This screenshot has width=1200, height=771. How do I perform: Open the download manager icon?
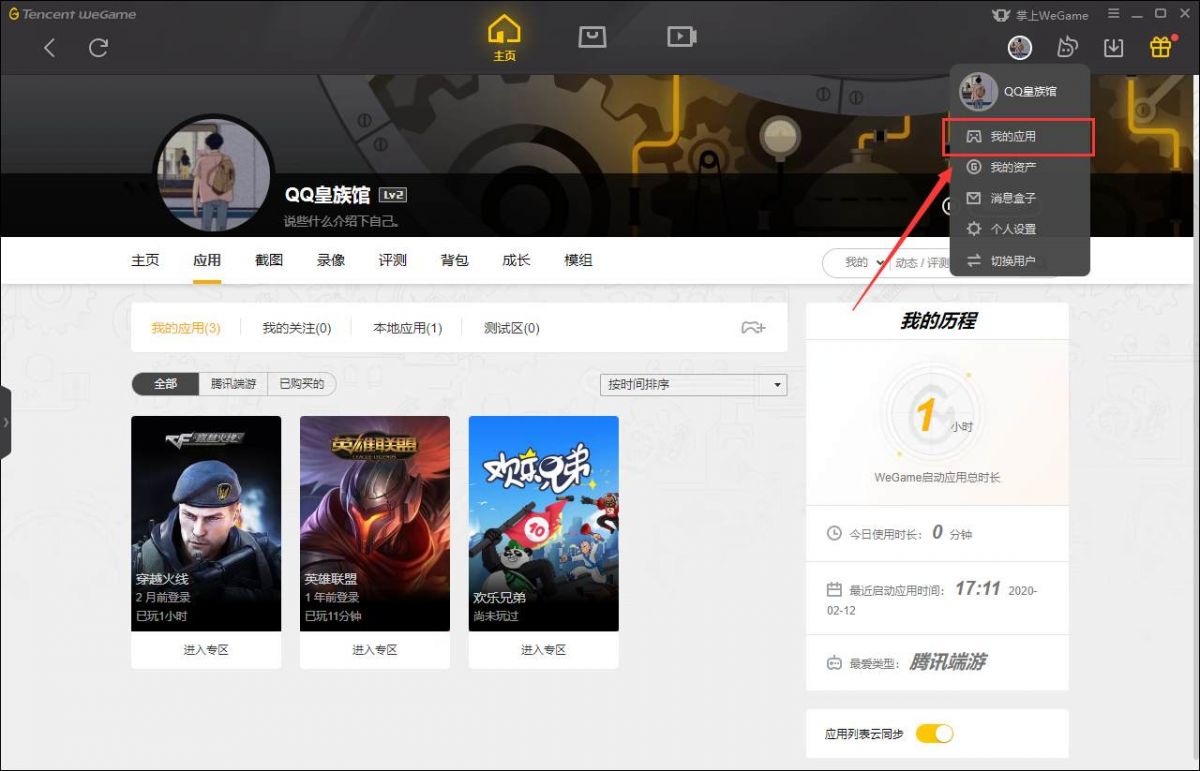point(1113,47)
